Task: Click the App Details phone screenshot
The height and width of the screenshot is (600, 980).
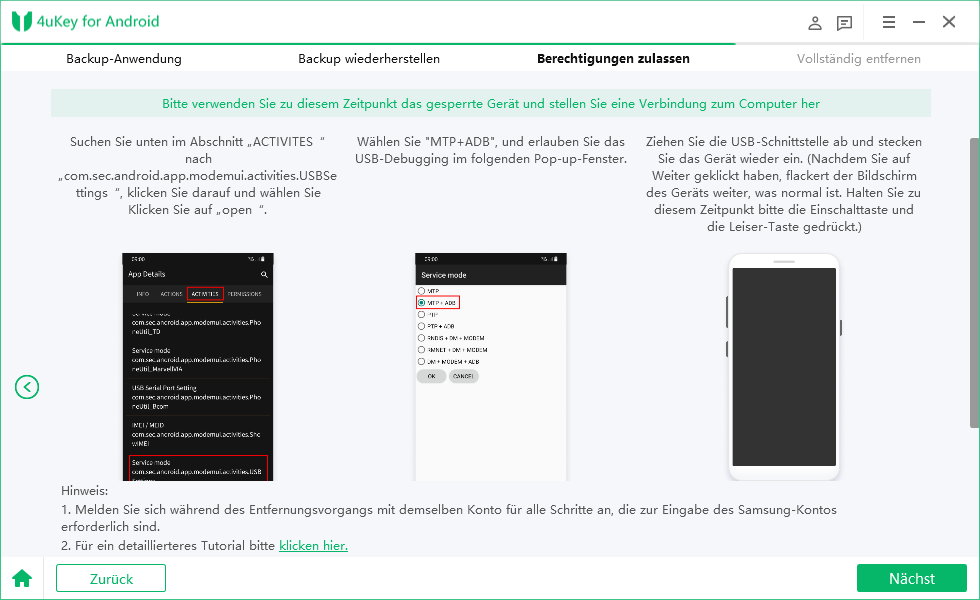Action: (198, 367)
